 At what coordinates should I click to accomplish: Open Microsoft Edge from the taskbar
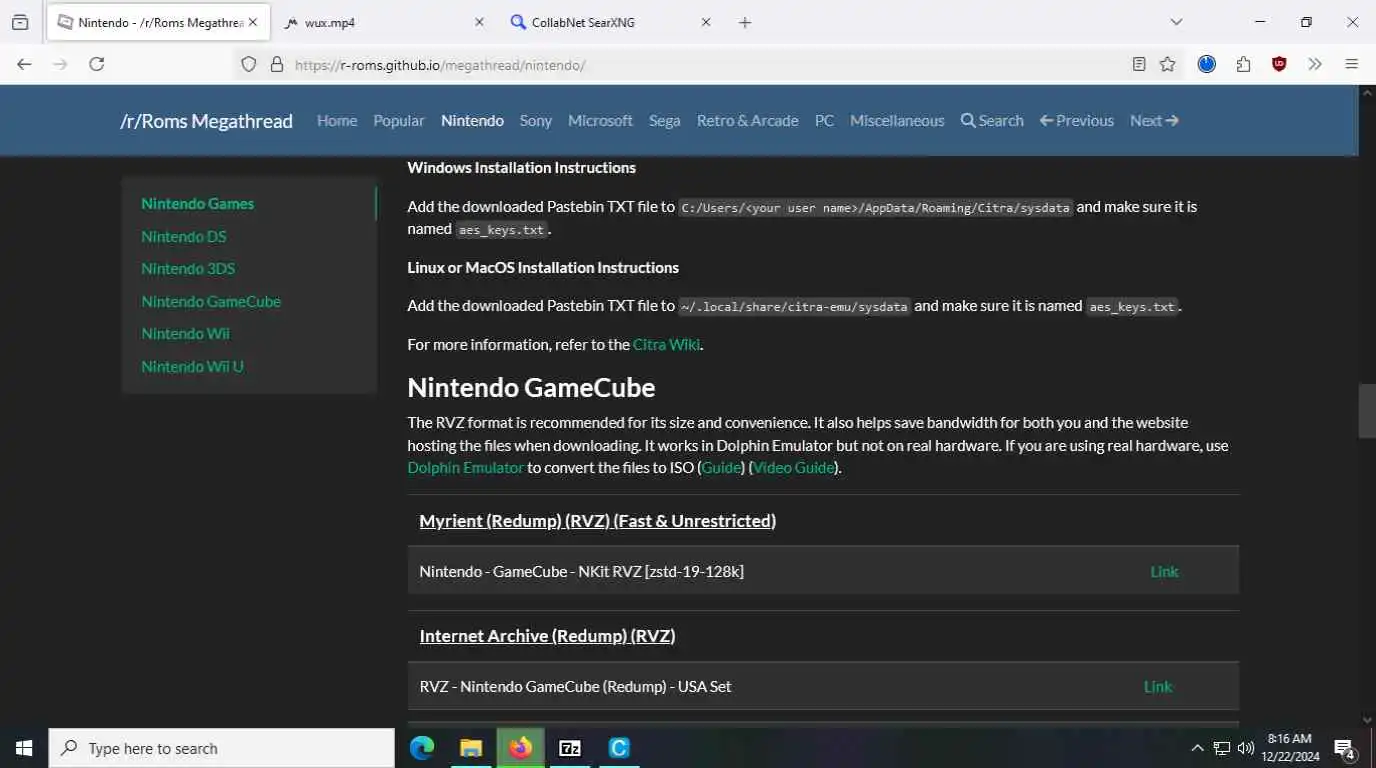(x=422, y=748)
